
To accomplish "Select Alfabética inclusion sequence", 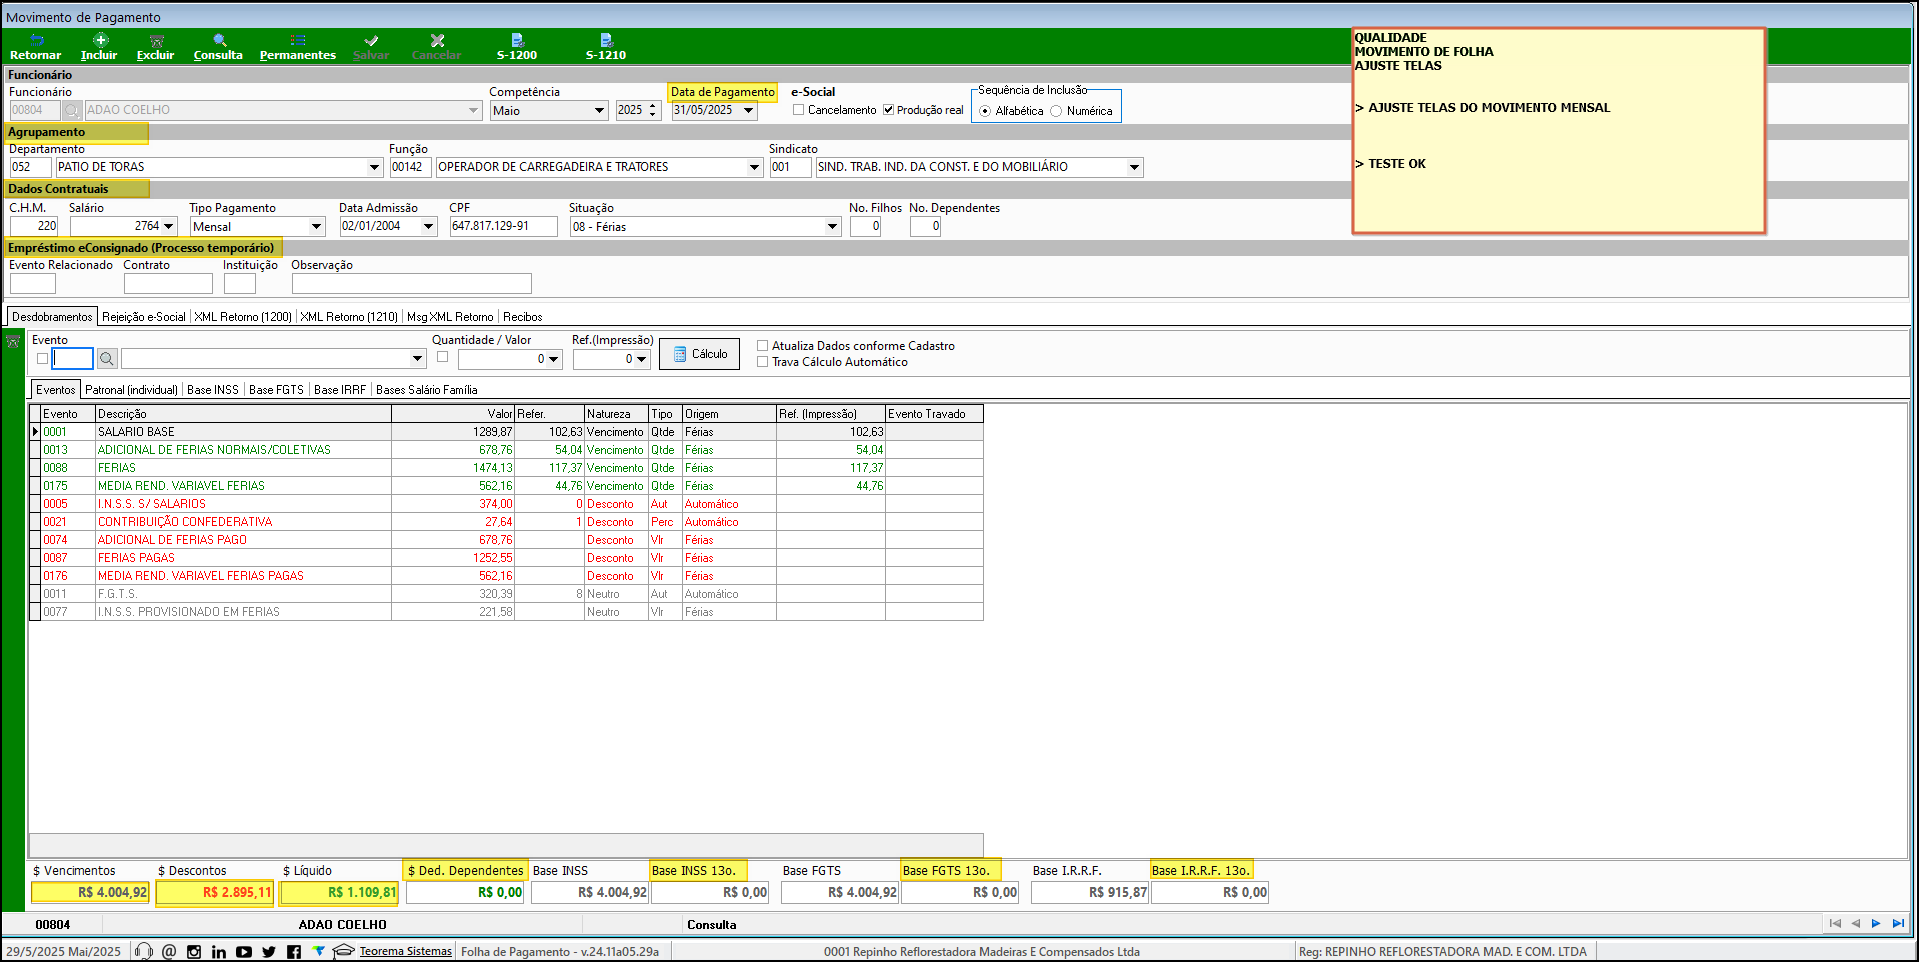I will 985,111.
